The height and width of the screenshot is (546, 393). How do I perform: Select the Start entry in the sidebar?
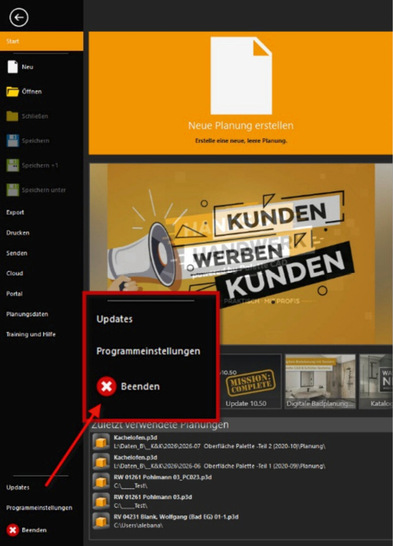click(41, 41)
